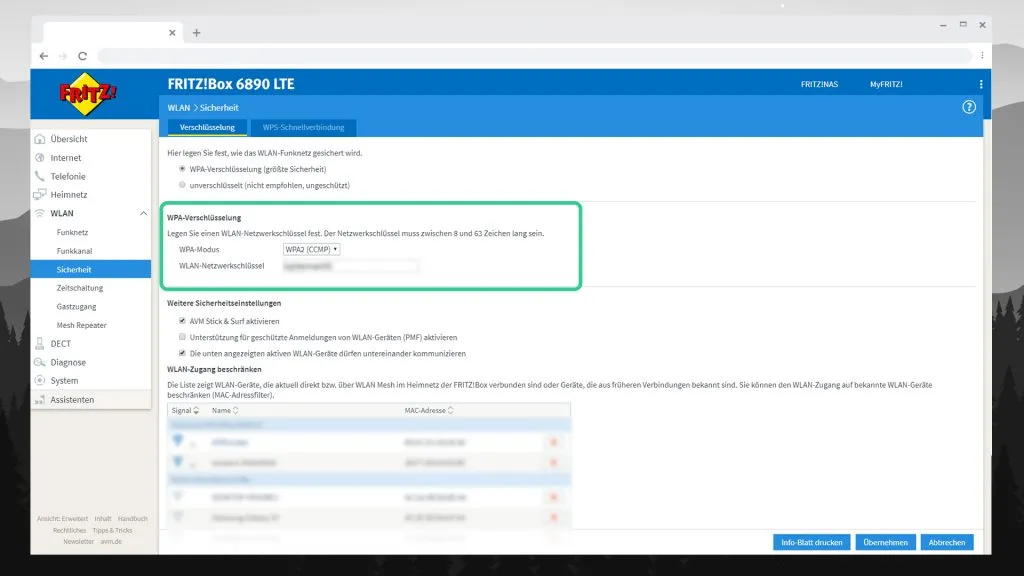Open Funkkanal in the sidebar
Screen dimensions: 1024x576
[74, 251]
